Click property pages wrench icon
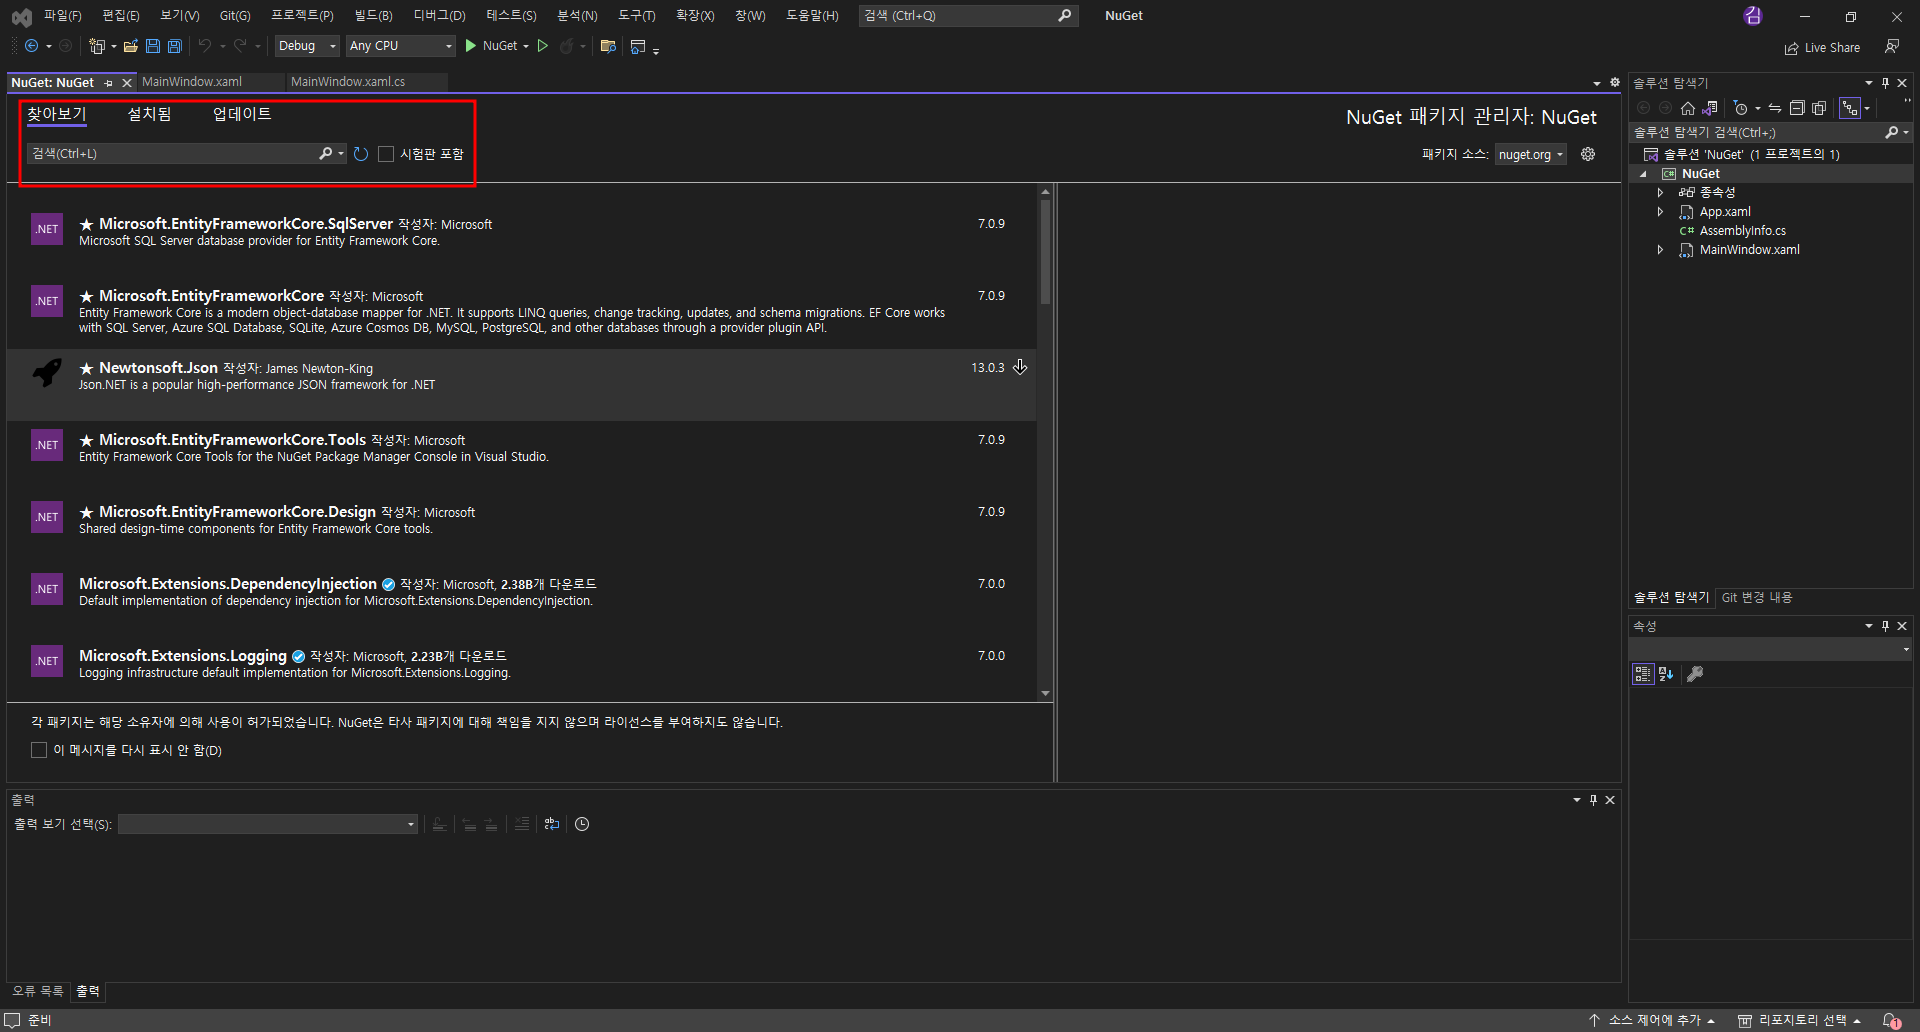Screen dimensions: 1920x1032 1695,674
